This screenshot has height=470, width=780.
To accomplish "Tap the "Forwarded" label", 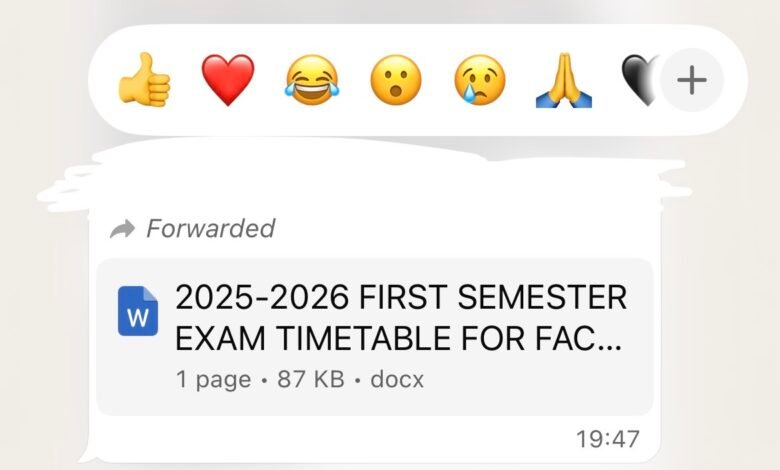I will 210,229.
